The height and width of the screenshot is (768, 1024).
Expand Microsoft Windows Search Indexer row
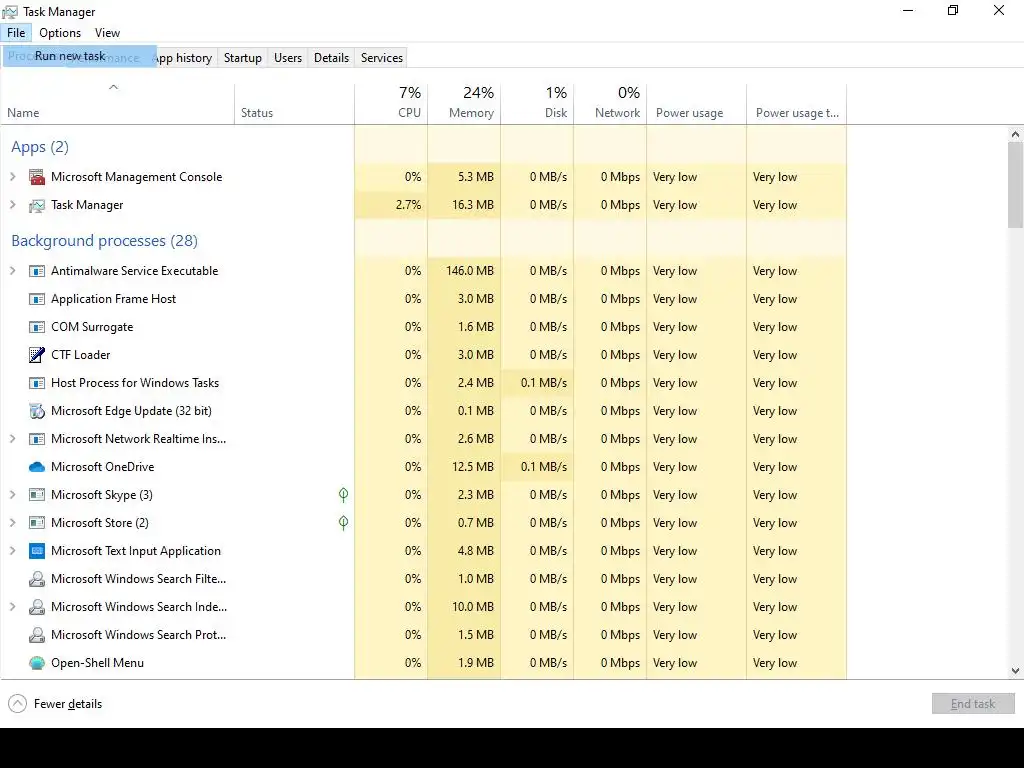[x=12, y=607]
